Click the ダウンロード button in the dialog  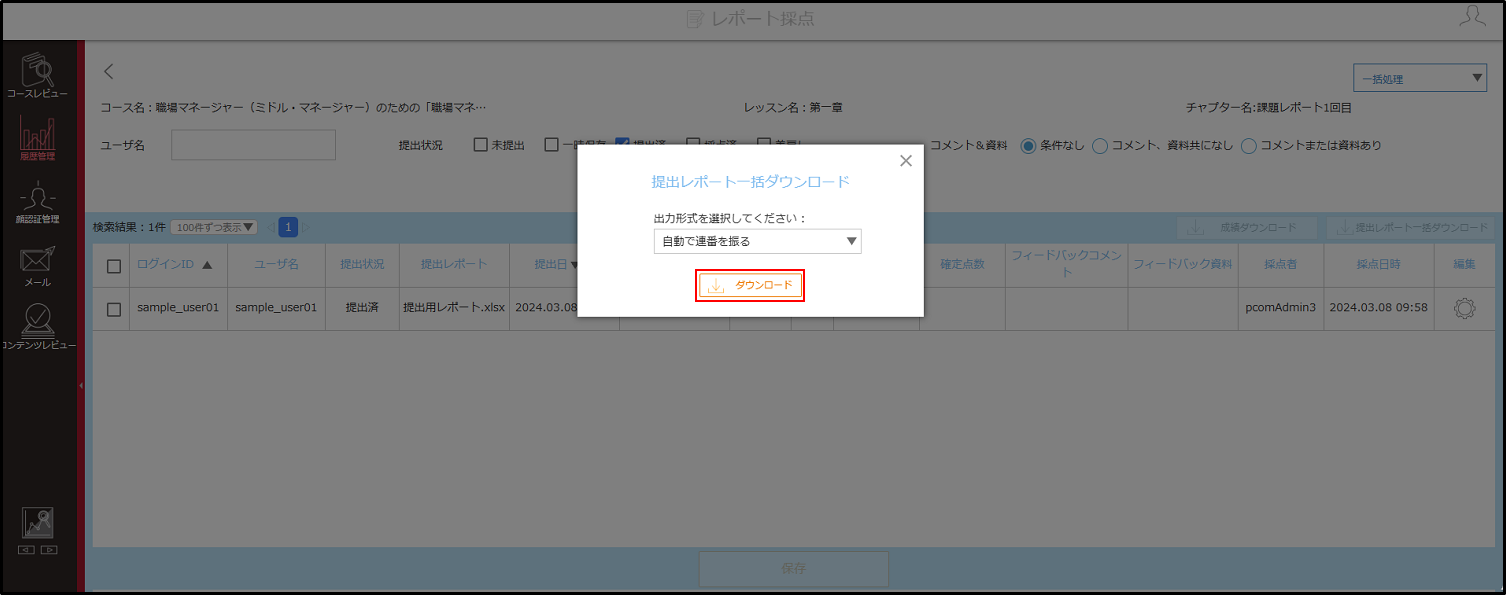(750, 286)
